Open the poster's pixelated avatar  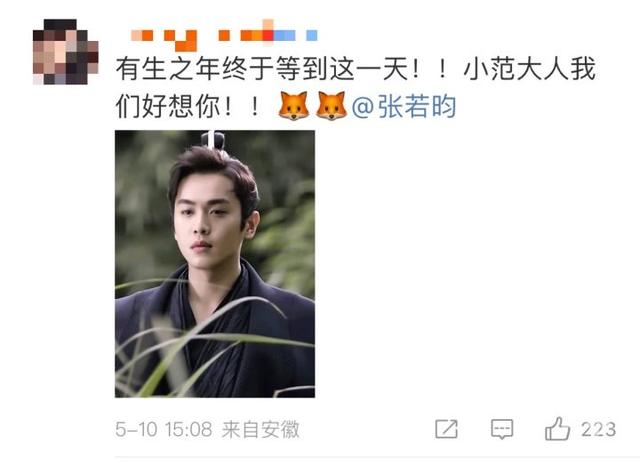tap(65, 52)
